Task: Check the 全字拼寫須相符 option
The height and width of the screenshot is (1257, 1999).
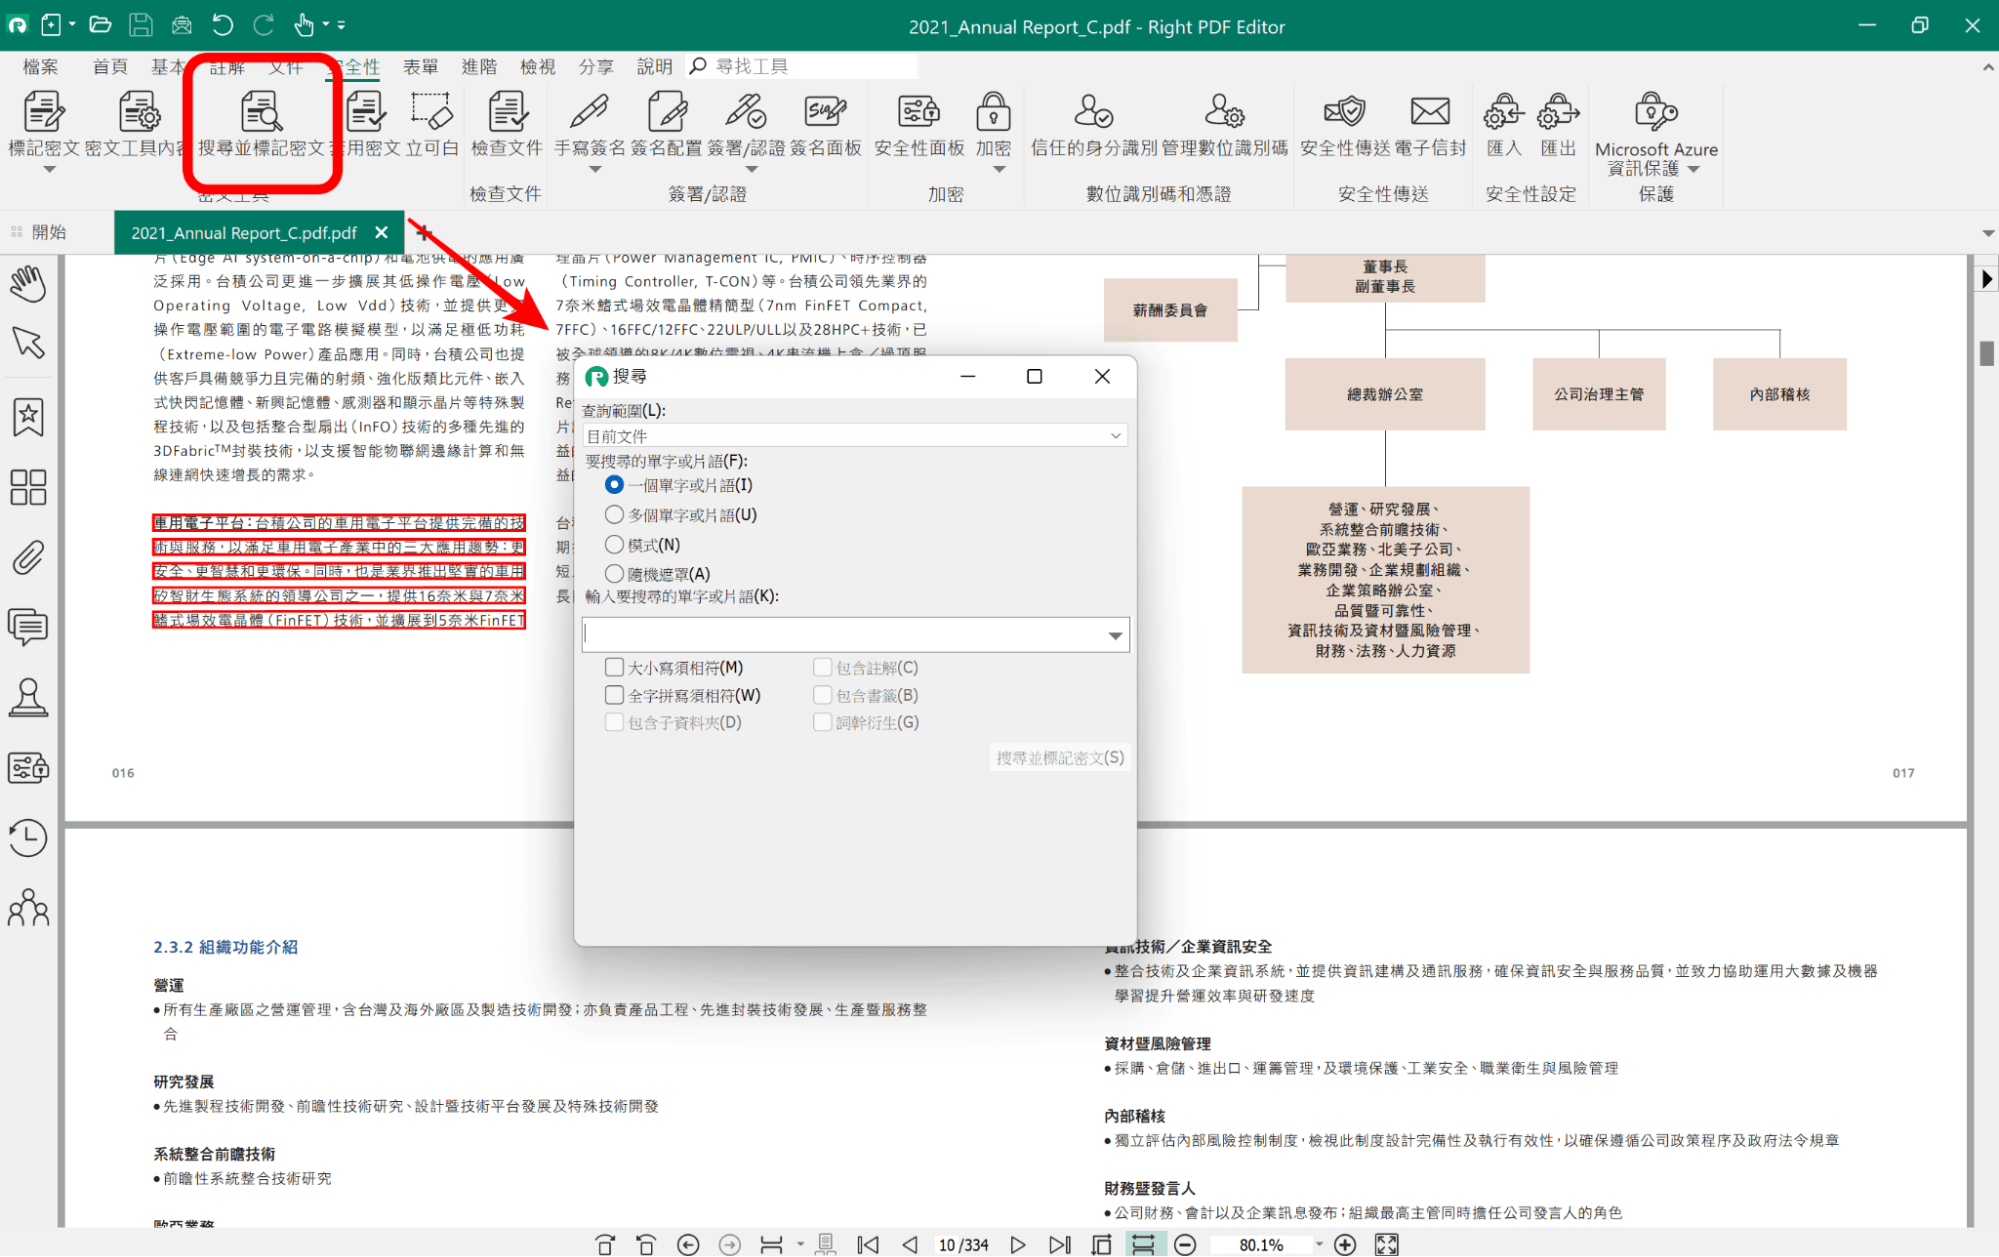Action: (614, 695)
